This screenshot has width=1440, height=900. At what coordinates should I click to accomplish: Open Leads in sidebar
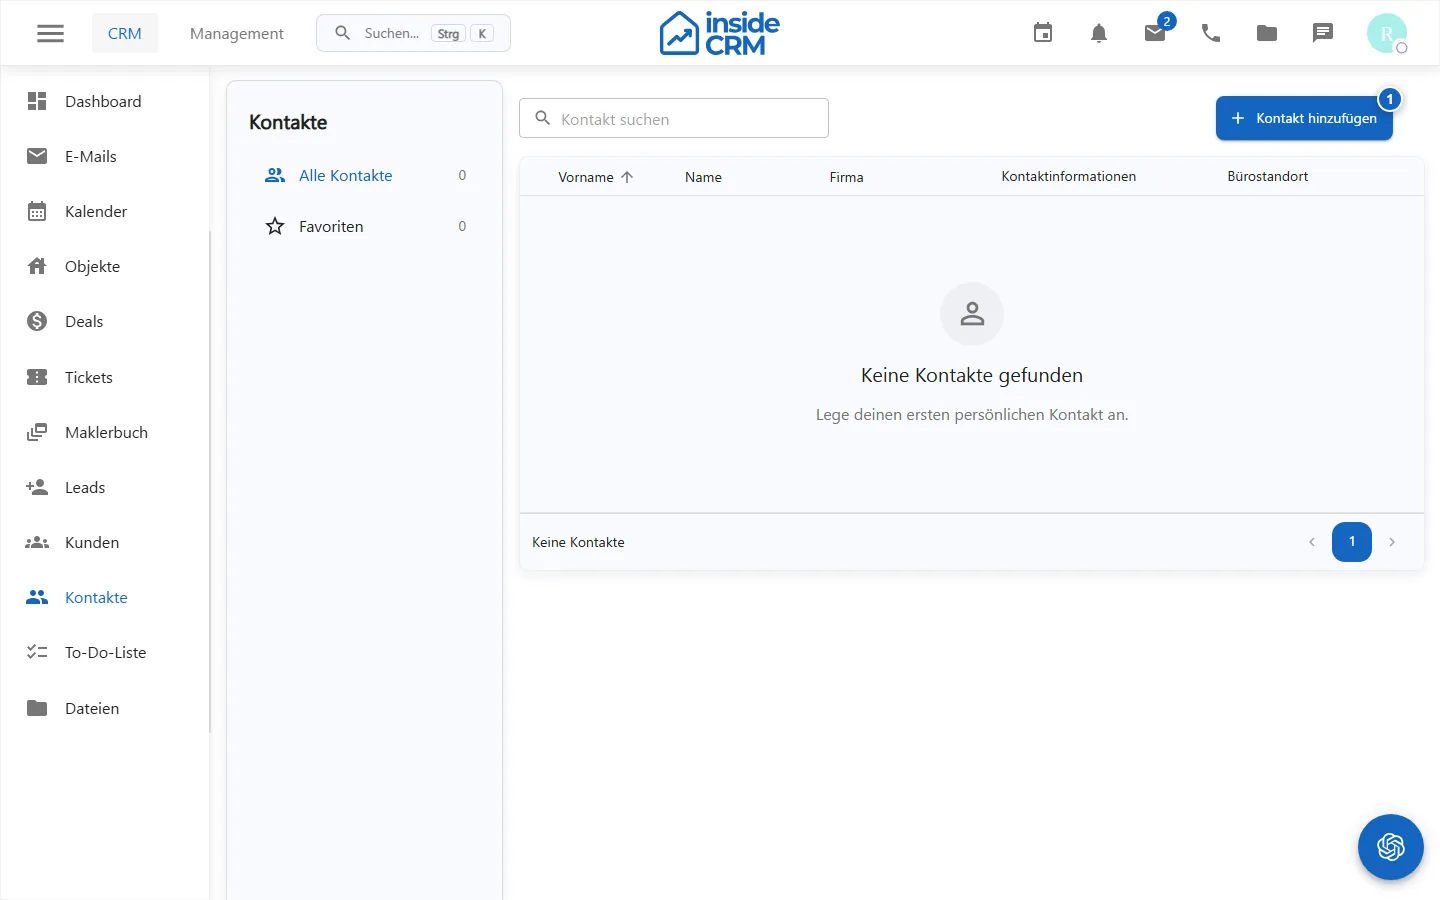104,487
